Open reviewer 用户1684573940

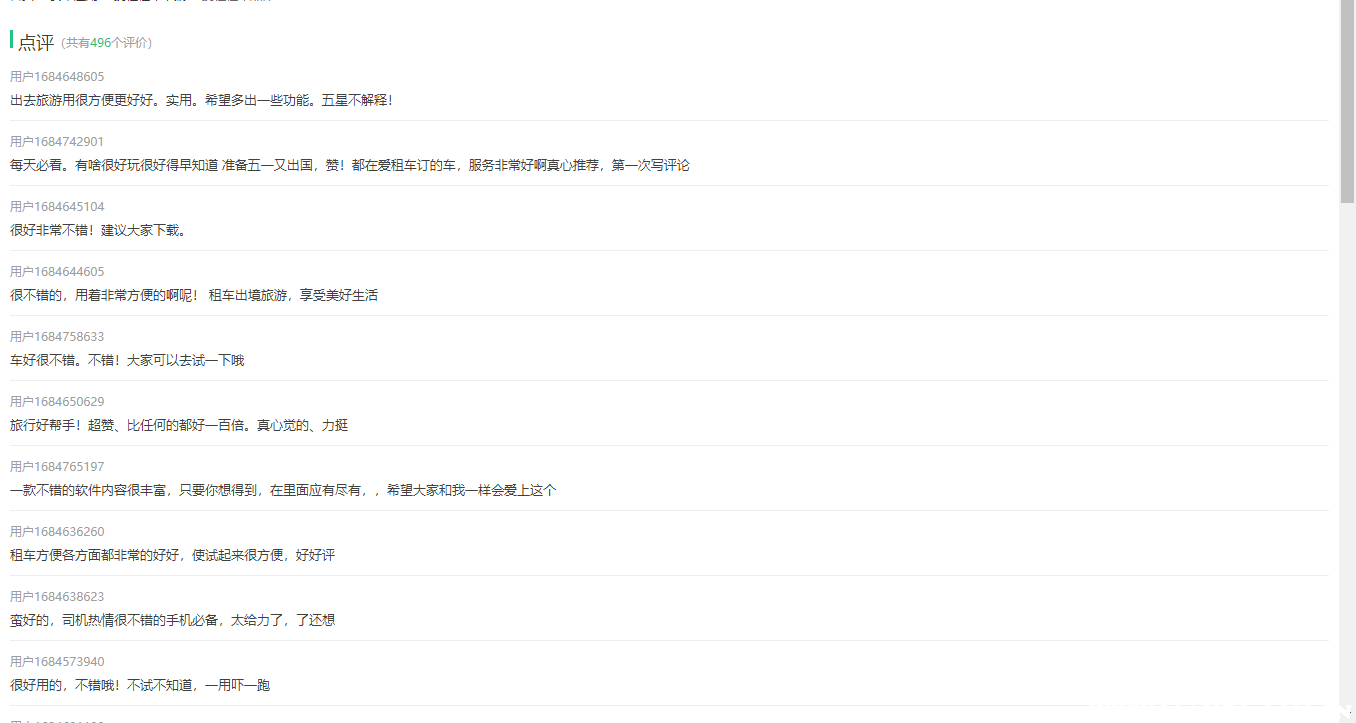pos(57,662)
